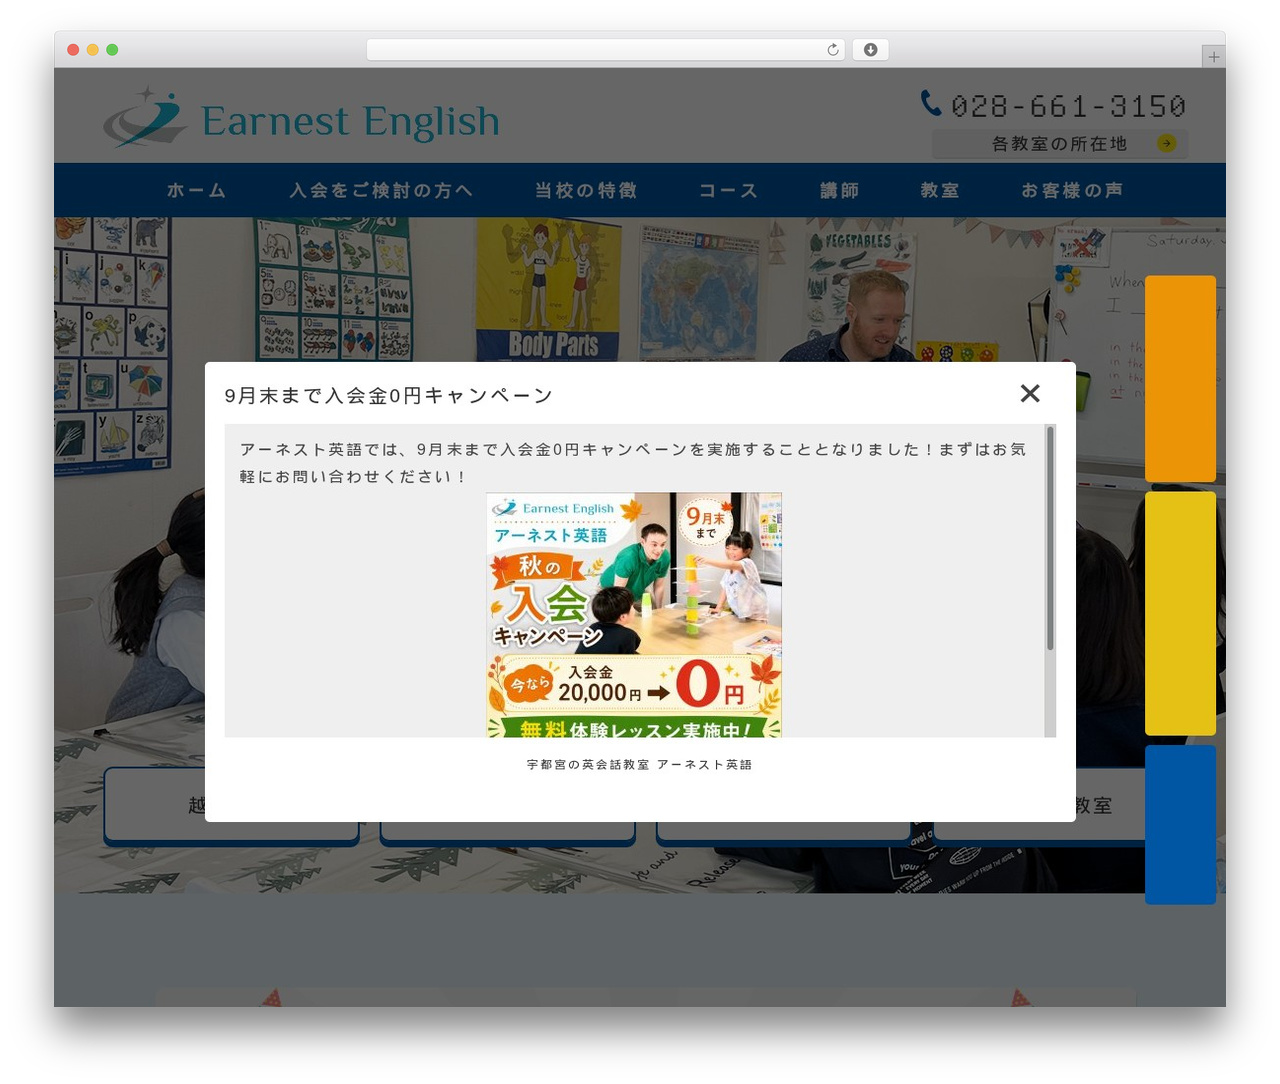The width and height of the screenshot is (1280, 1084).
Task: Open the 入会をご検討の方へ menu item
Action: (x=381, y=190)
